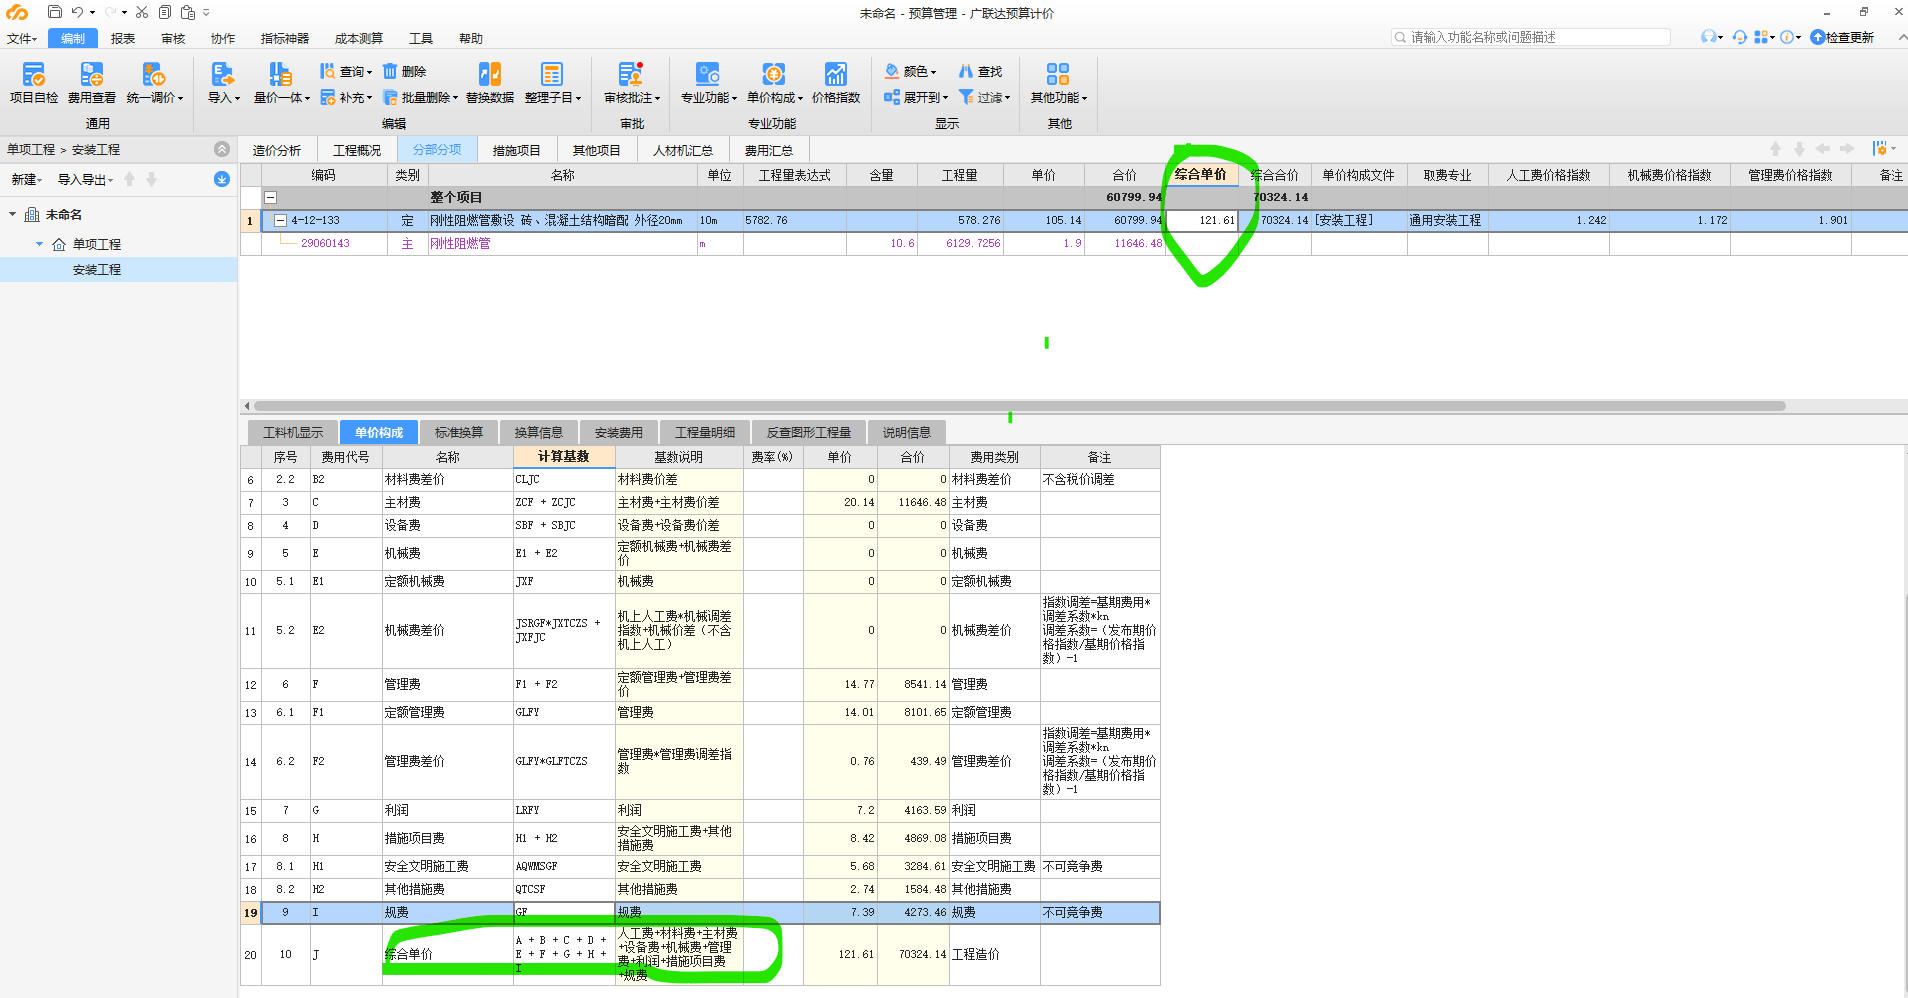Open the 价格指数 tool

pyautogui.click(x=836, y=83)
